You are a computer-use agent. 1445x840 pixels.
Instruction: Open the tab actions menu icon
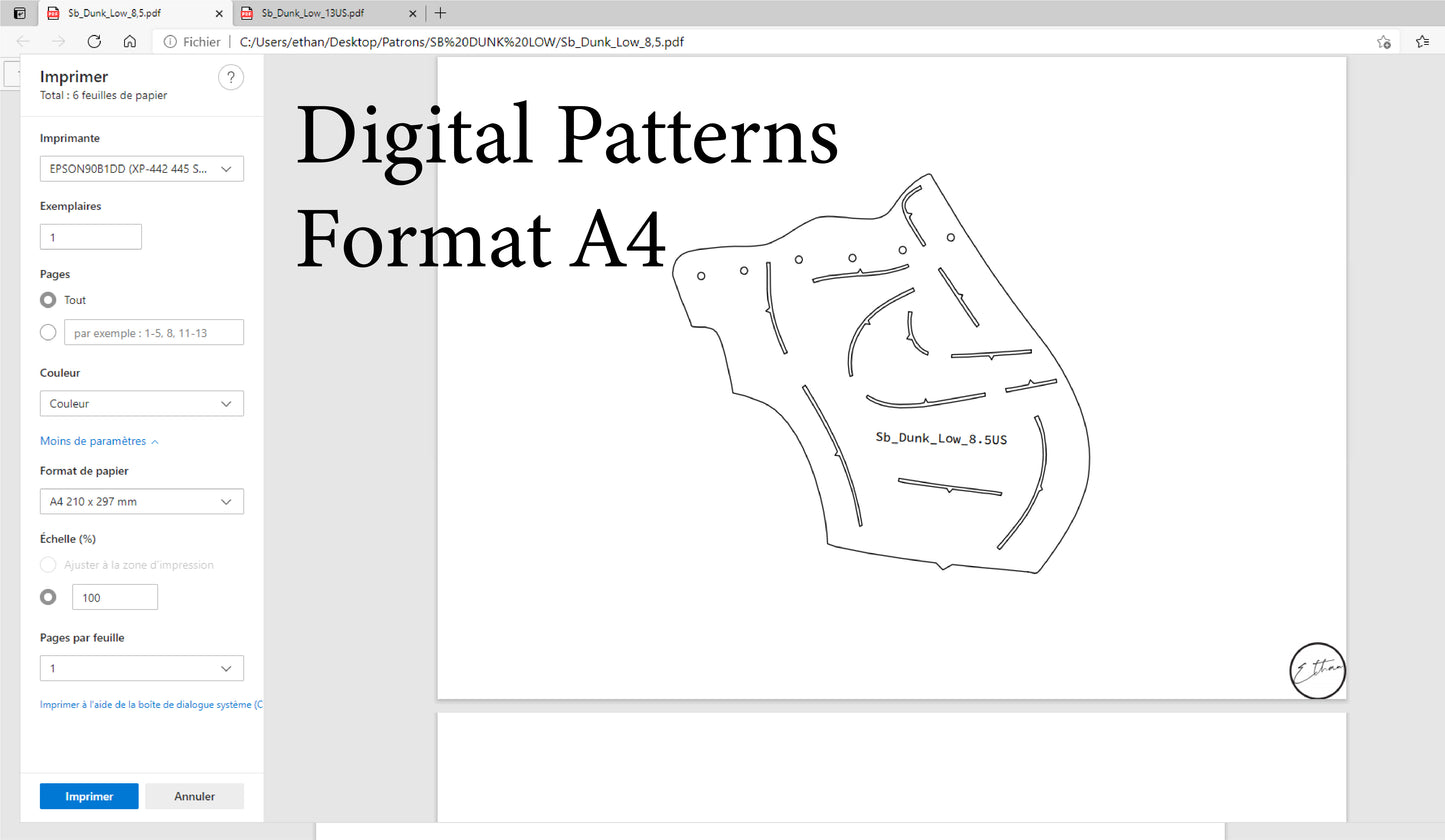19,13
